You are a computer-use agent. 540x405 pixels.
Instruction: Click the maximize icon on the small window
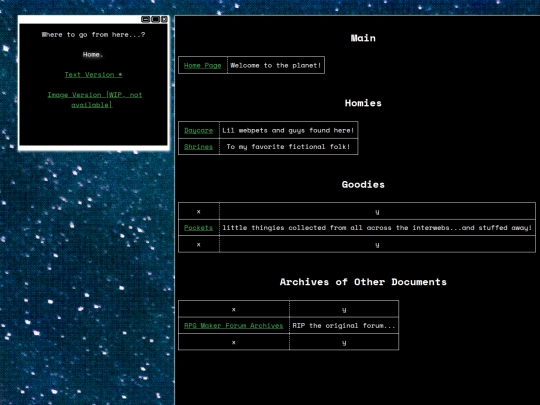[x=155, y=19]
